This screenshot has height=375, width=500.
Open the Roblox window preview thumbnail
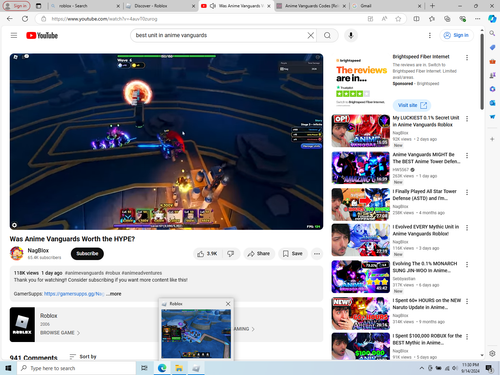[196, 334]
